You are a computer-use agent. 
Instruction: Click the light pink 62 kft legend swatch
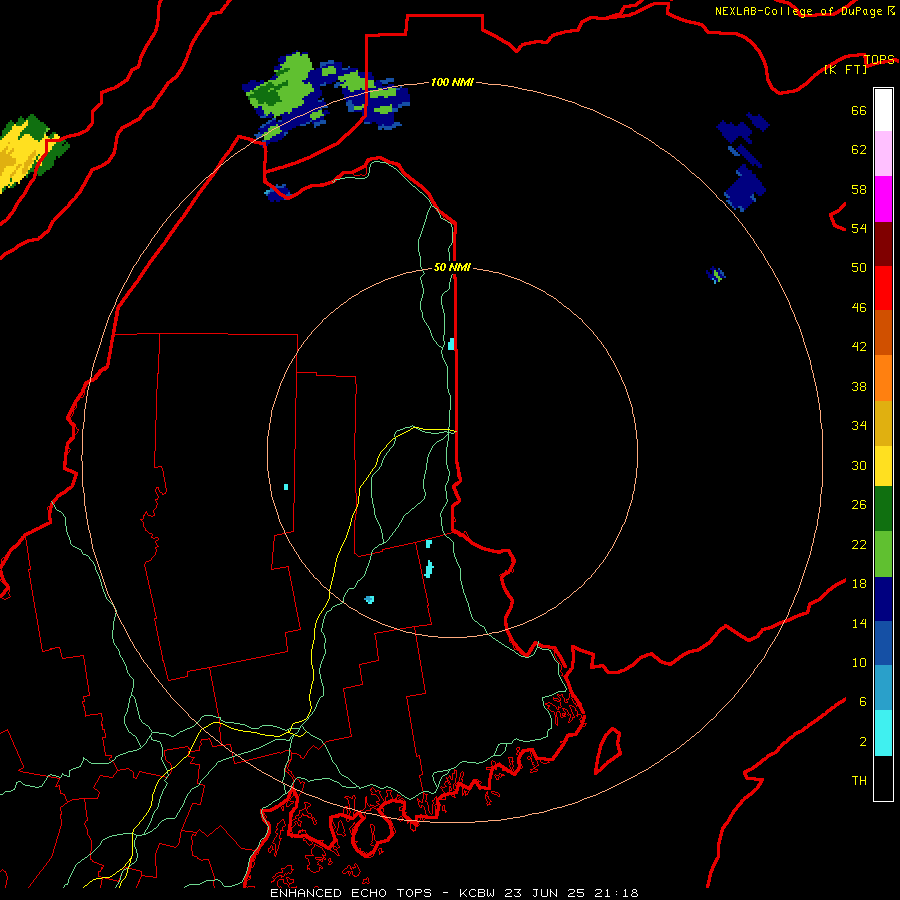pyautogui.click(x=883, y=154)
